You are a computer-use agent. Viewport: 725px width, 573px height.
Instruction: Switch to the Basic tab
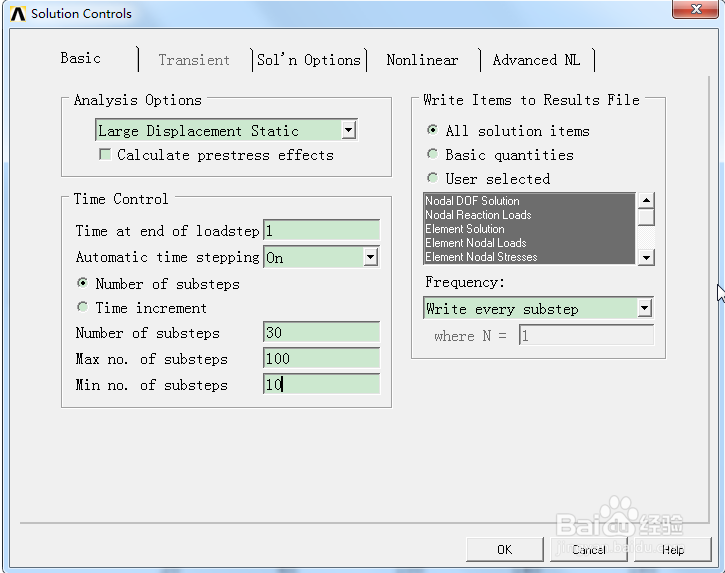click(80, 59)
